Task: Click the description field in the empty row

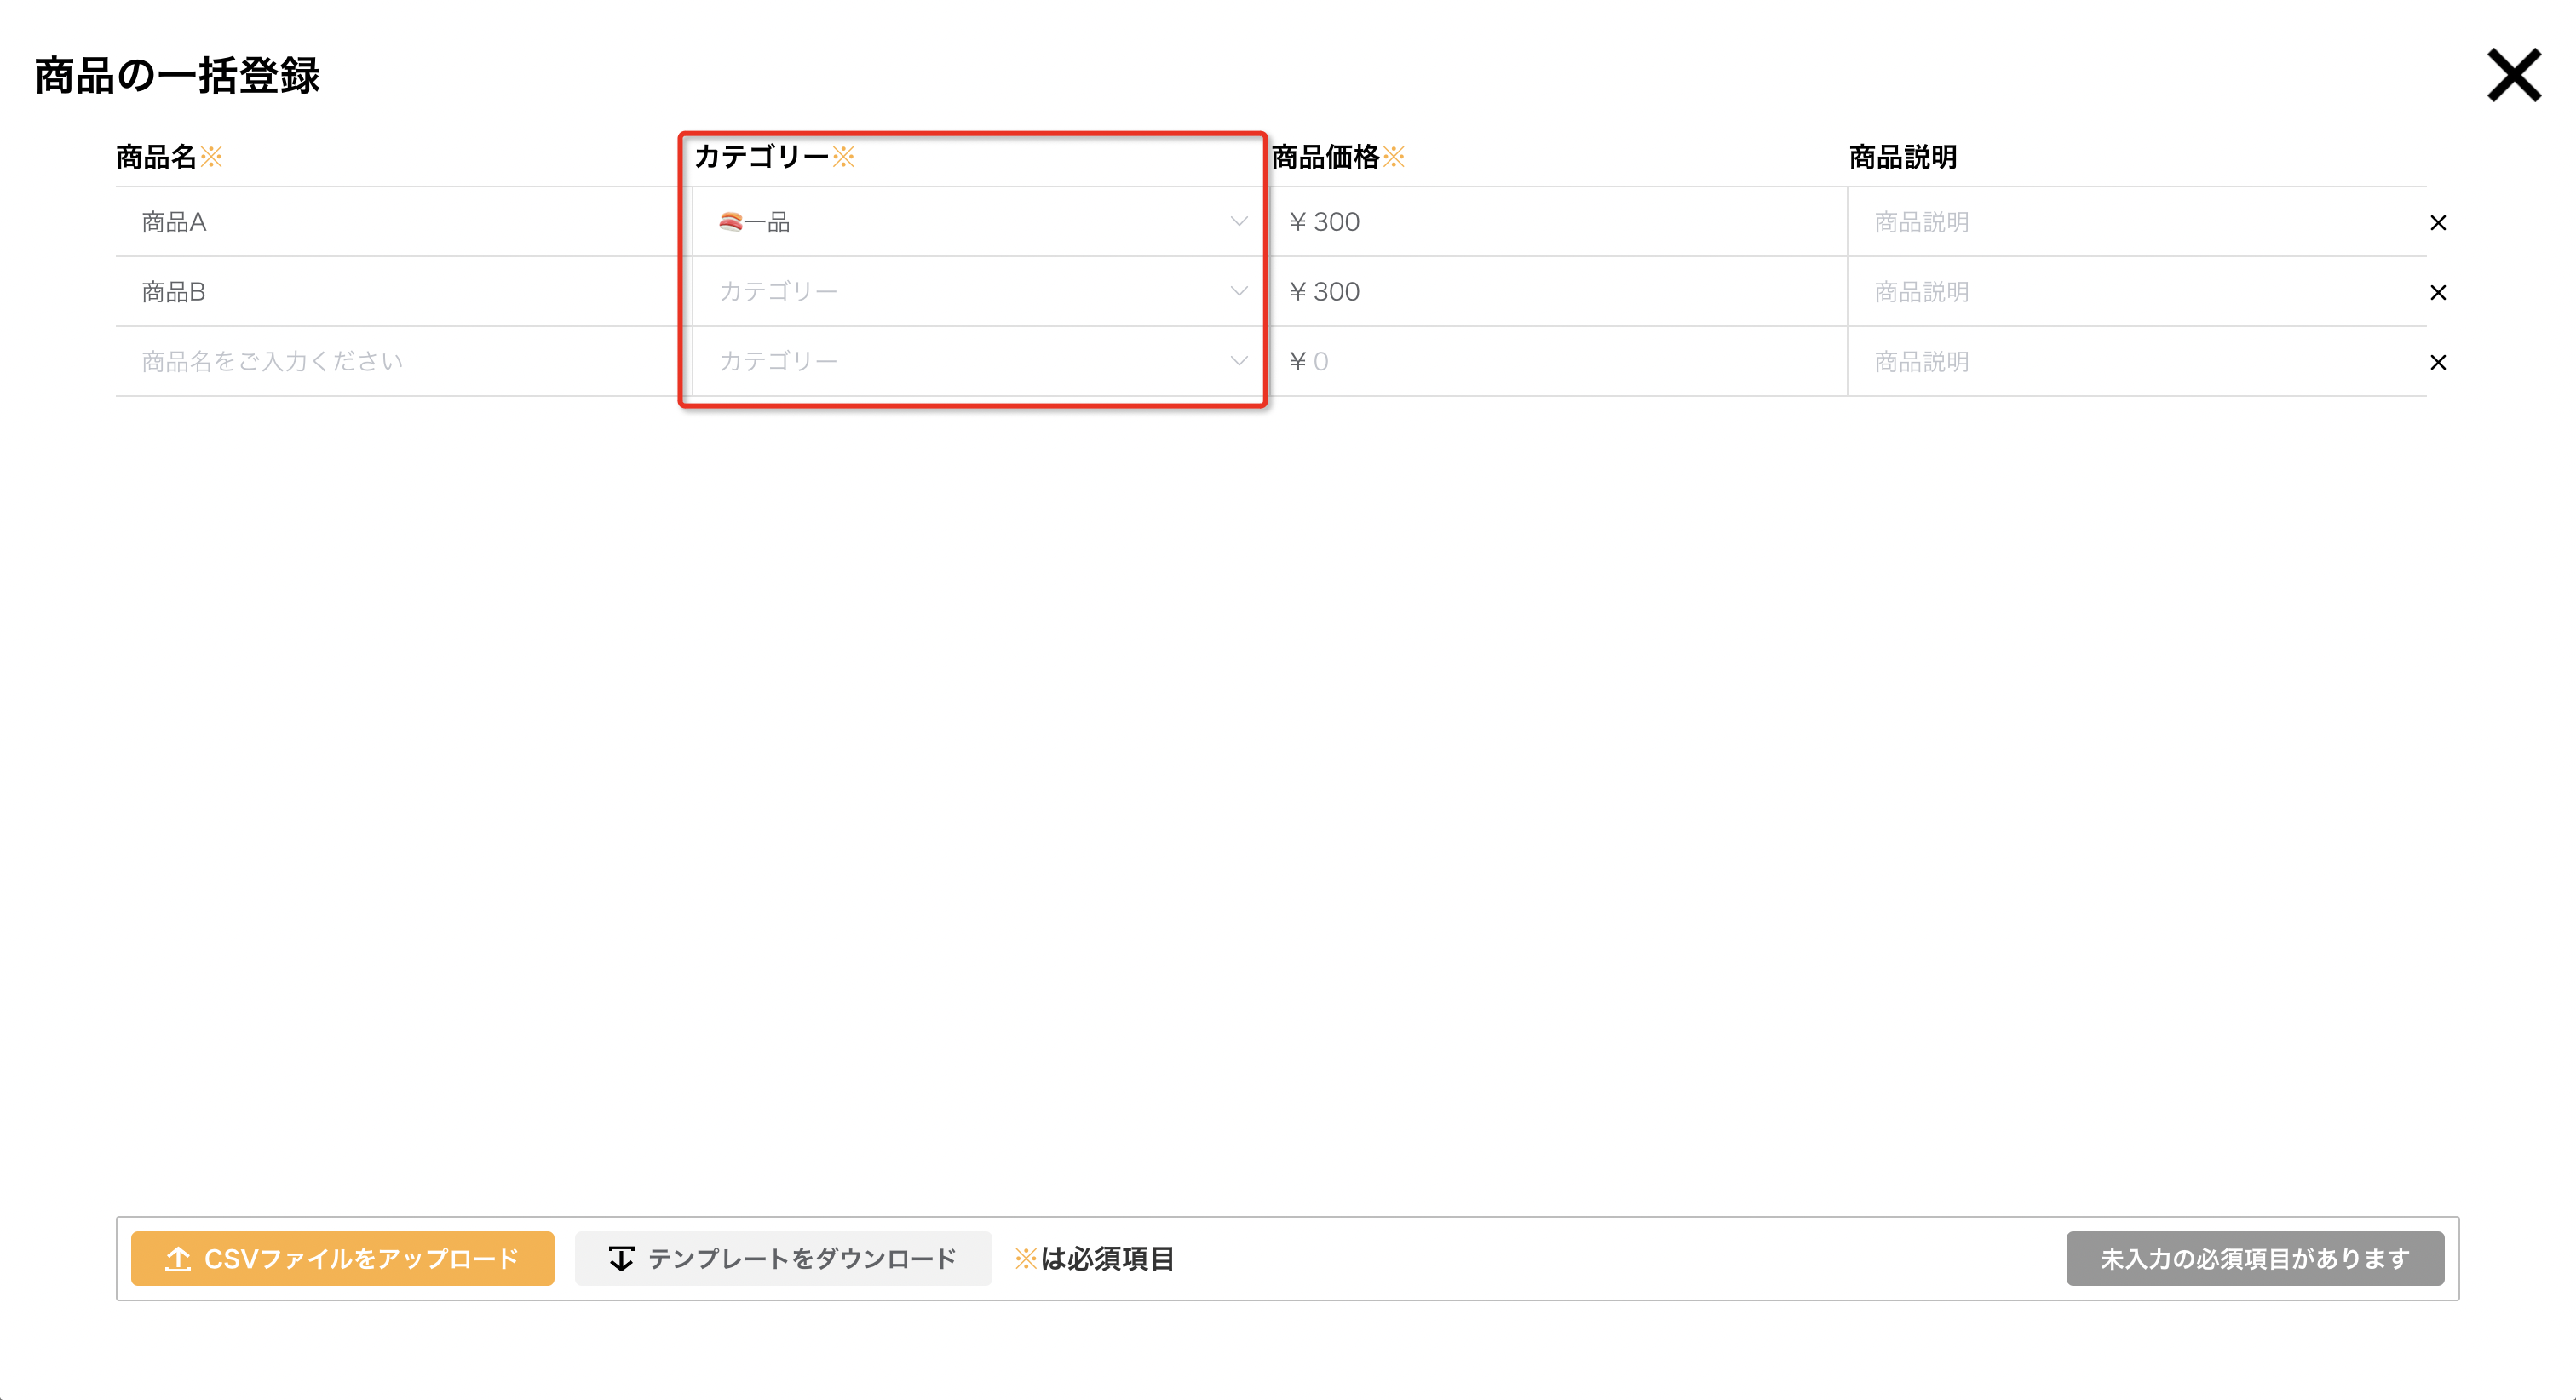Action: 2136,362
